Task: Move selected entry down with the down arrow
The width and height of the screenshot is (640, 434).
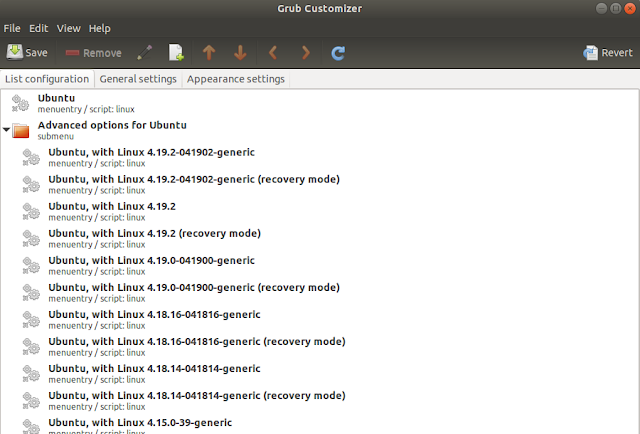Action: coord(240,53)
